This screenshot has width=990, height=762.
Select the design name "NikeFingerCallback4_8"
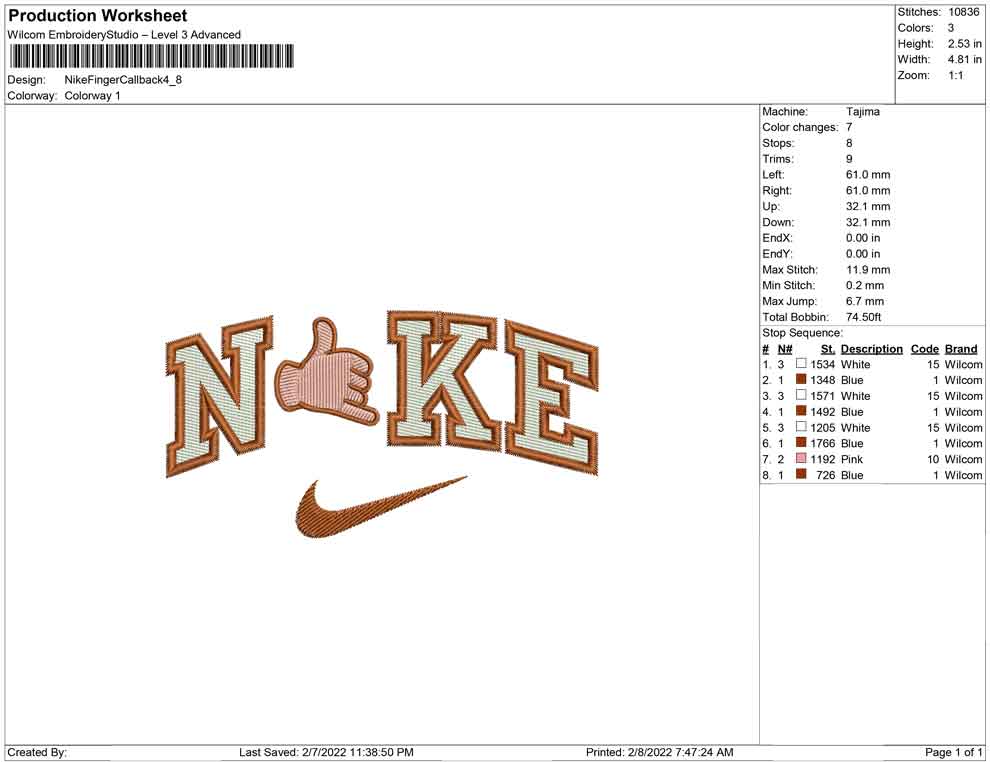[x=123, y=80]
